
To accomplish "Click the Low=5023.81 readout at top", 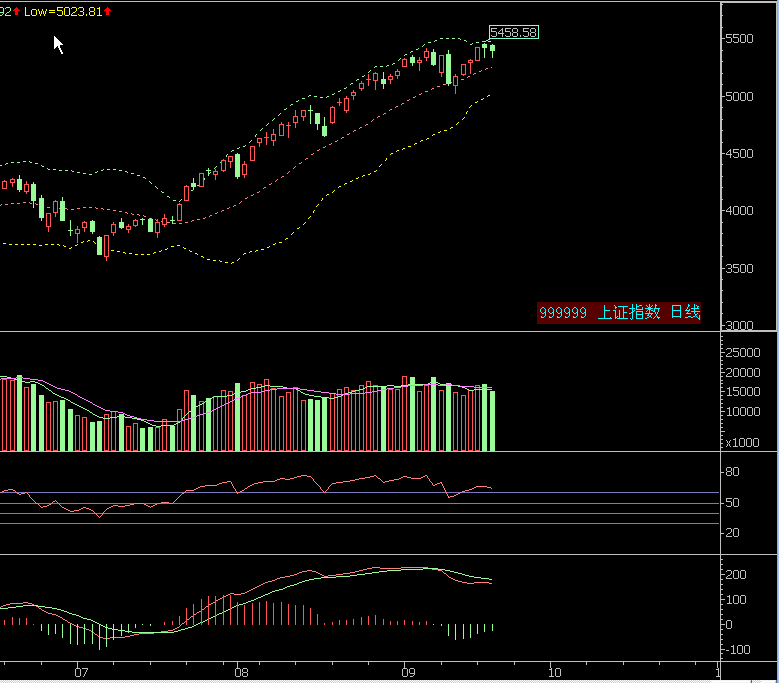I will coord(63,11).
